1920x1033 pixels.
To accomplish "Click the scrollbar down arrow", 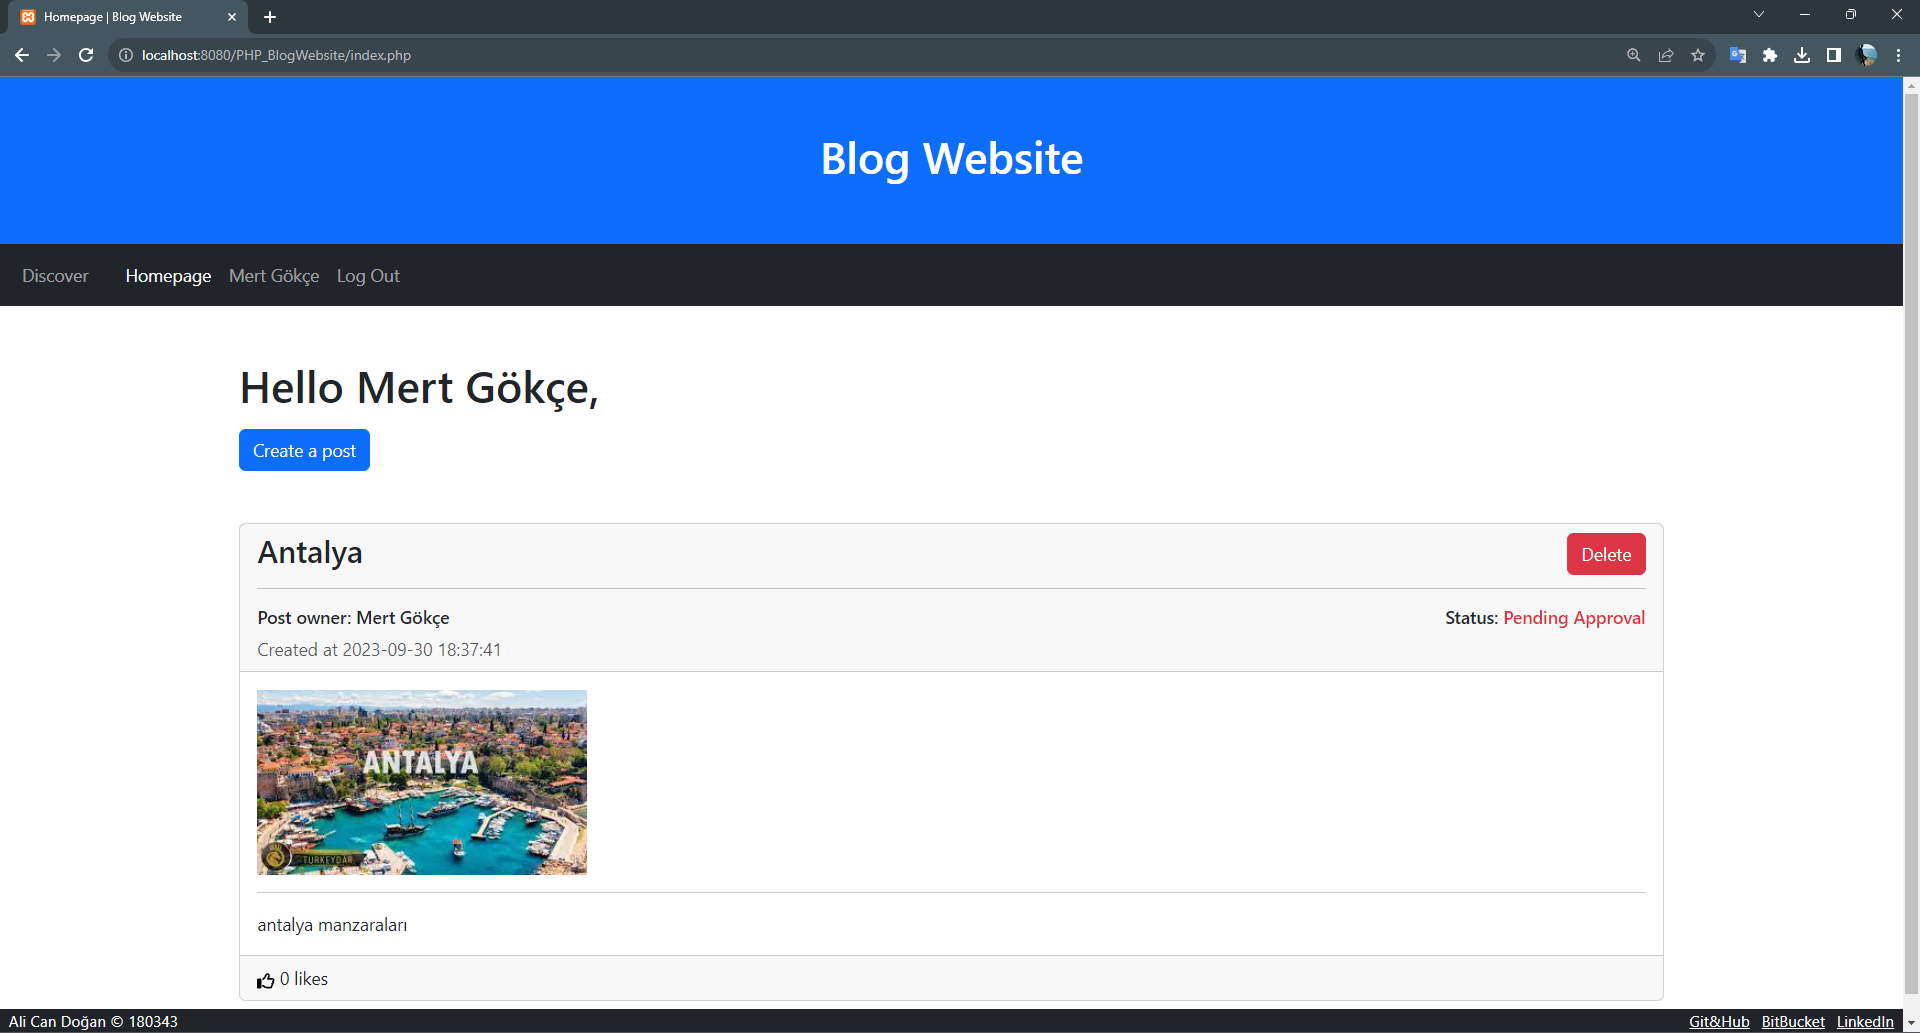I will pos(1910,1021).
